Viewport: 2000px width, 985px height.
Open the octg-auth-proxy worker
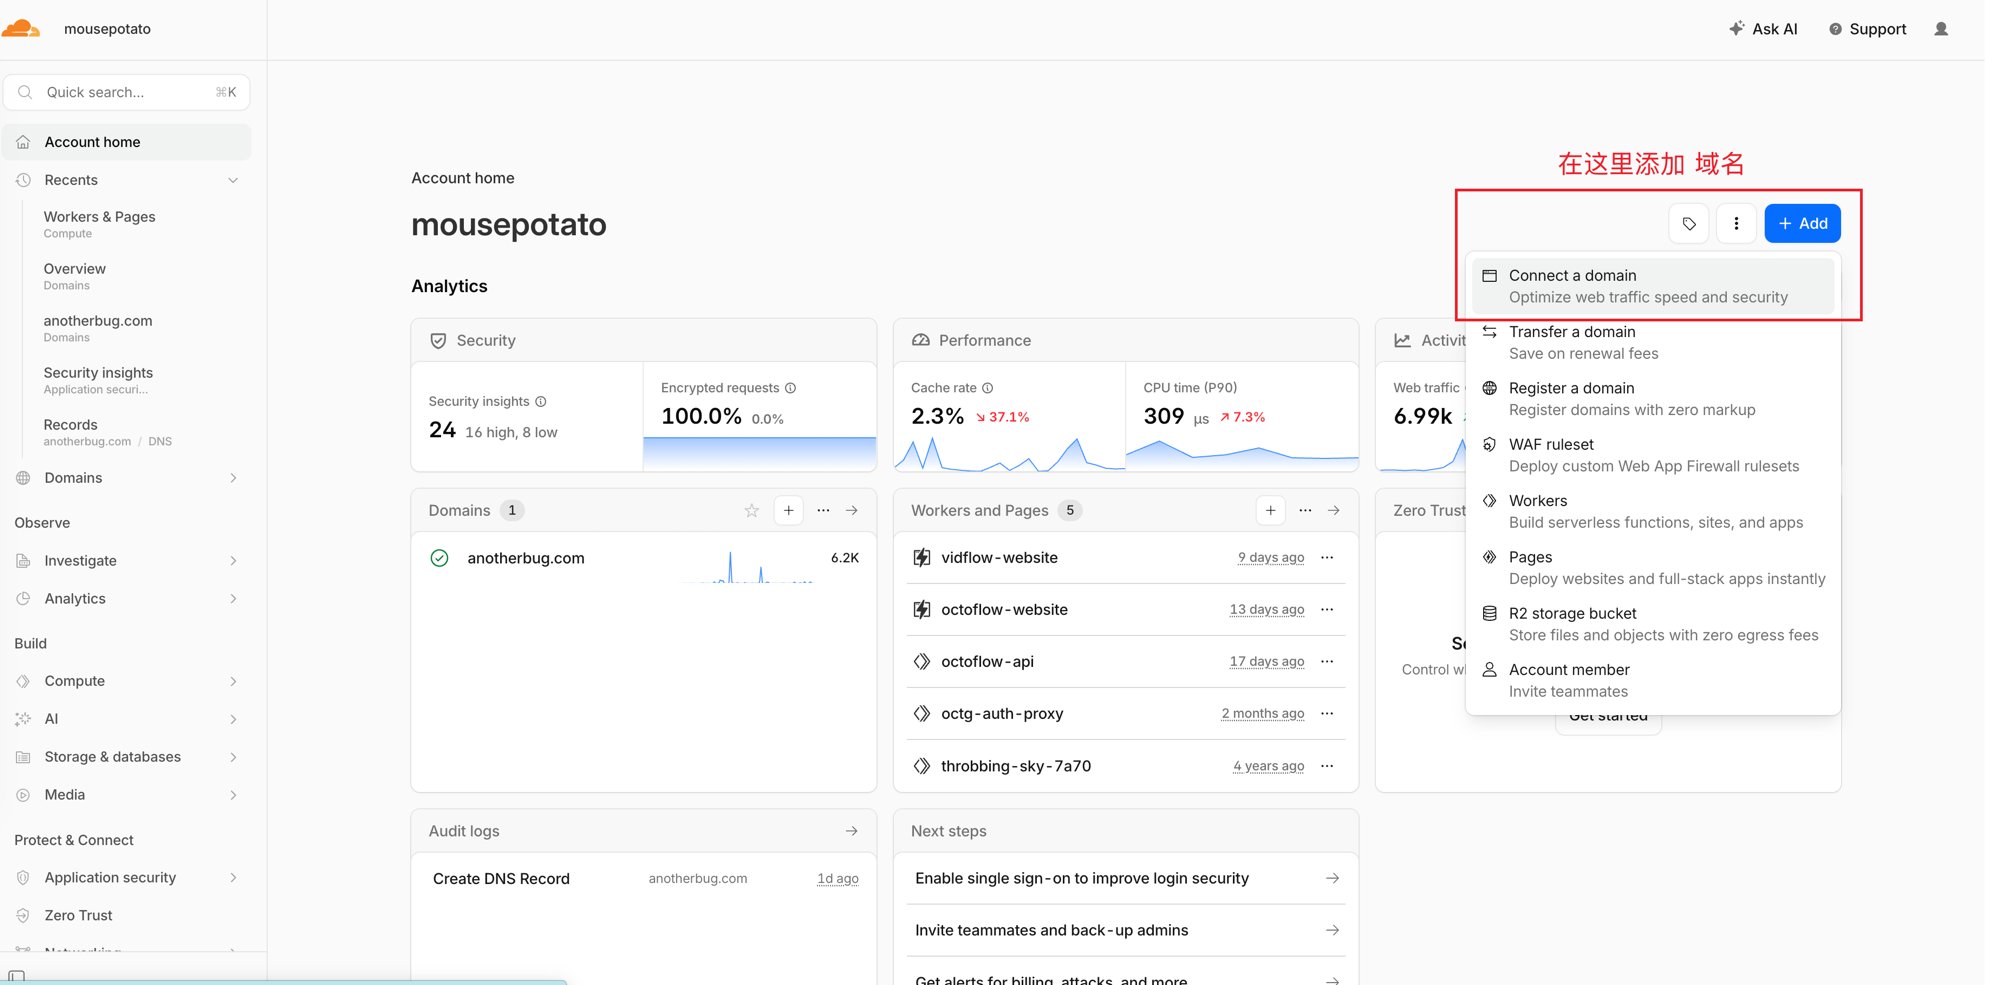coord(1001,713)
